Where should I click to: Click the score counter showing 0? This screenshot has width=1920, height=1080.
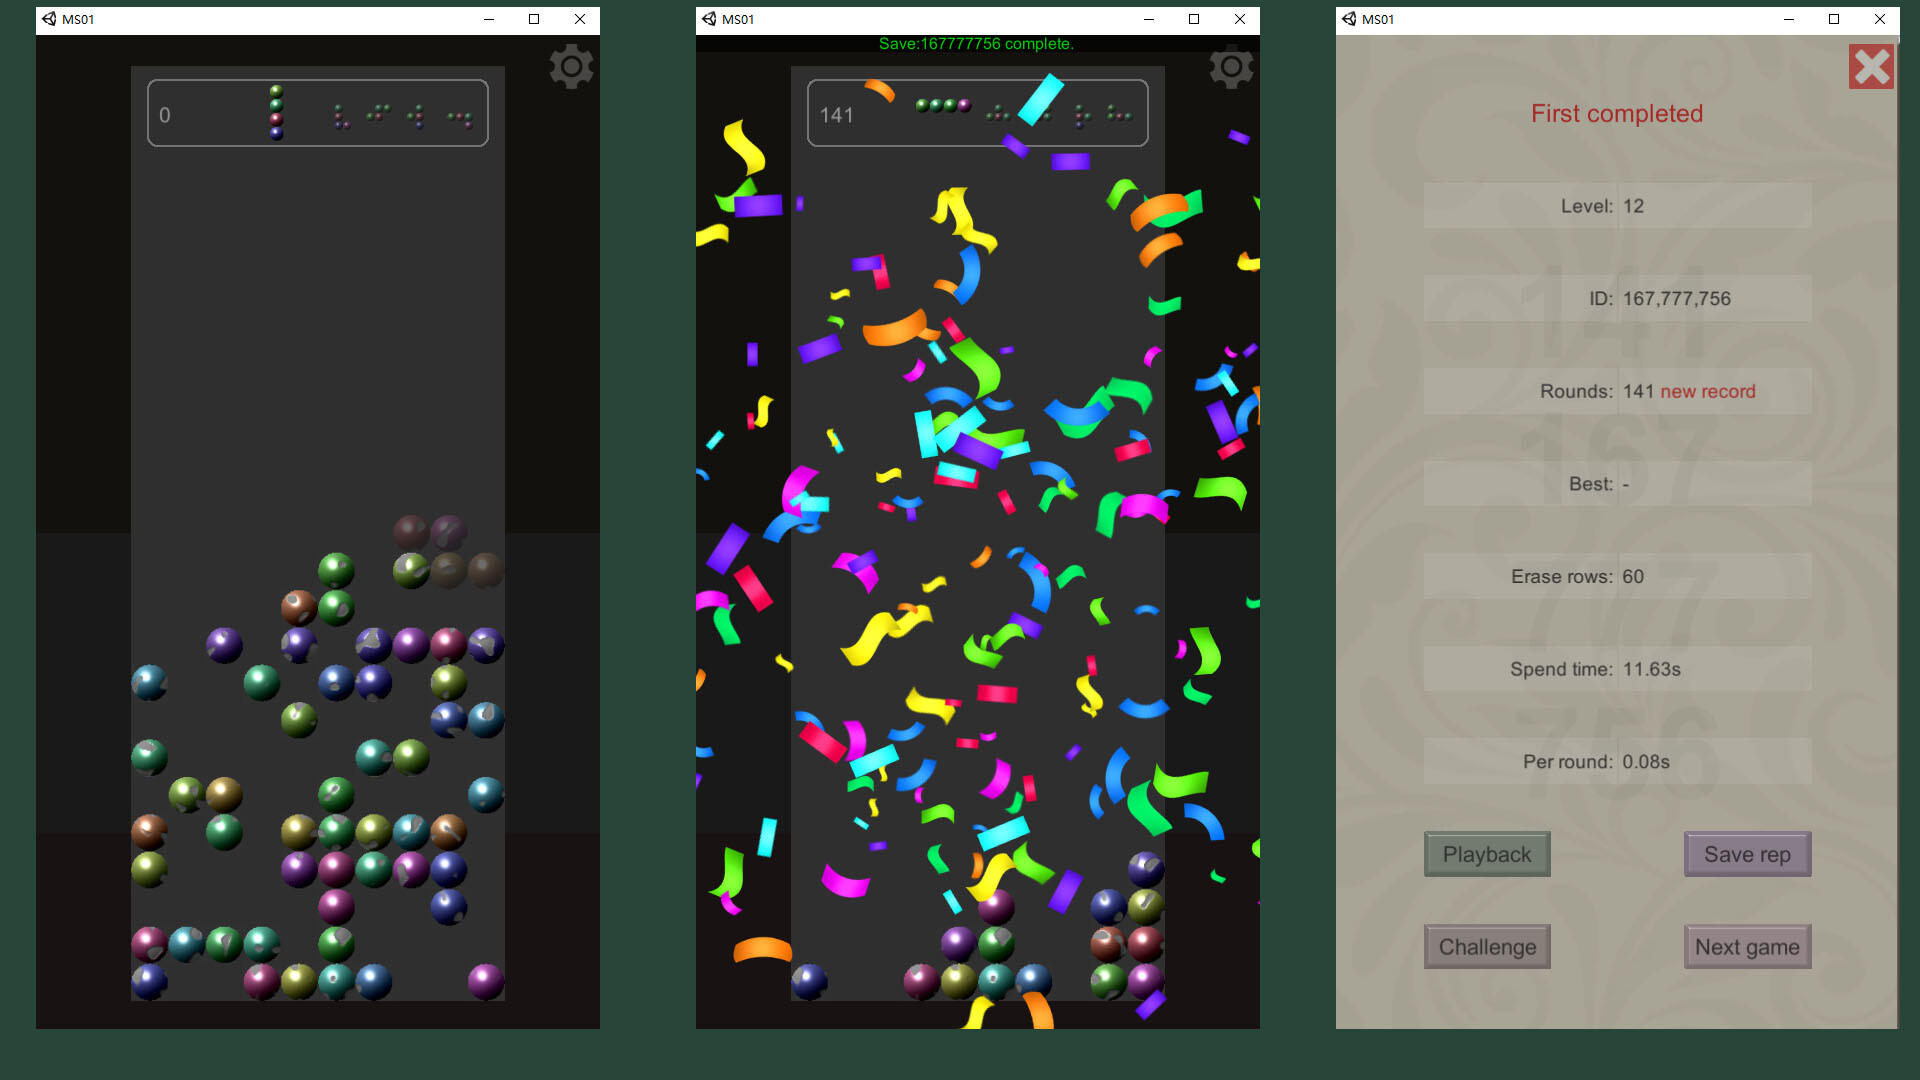(165, 115)
